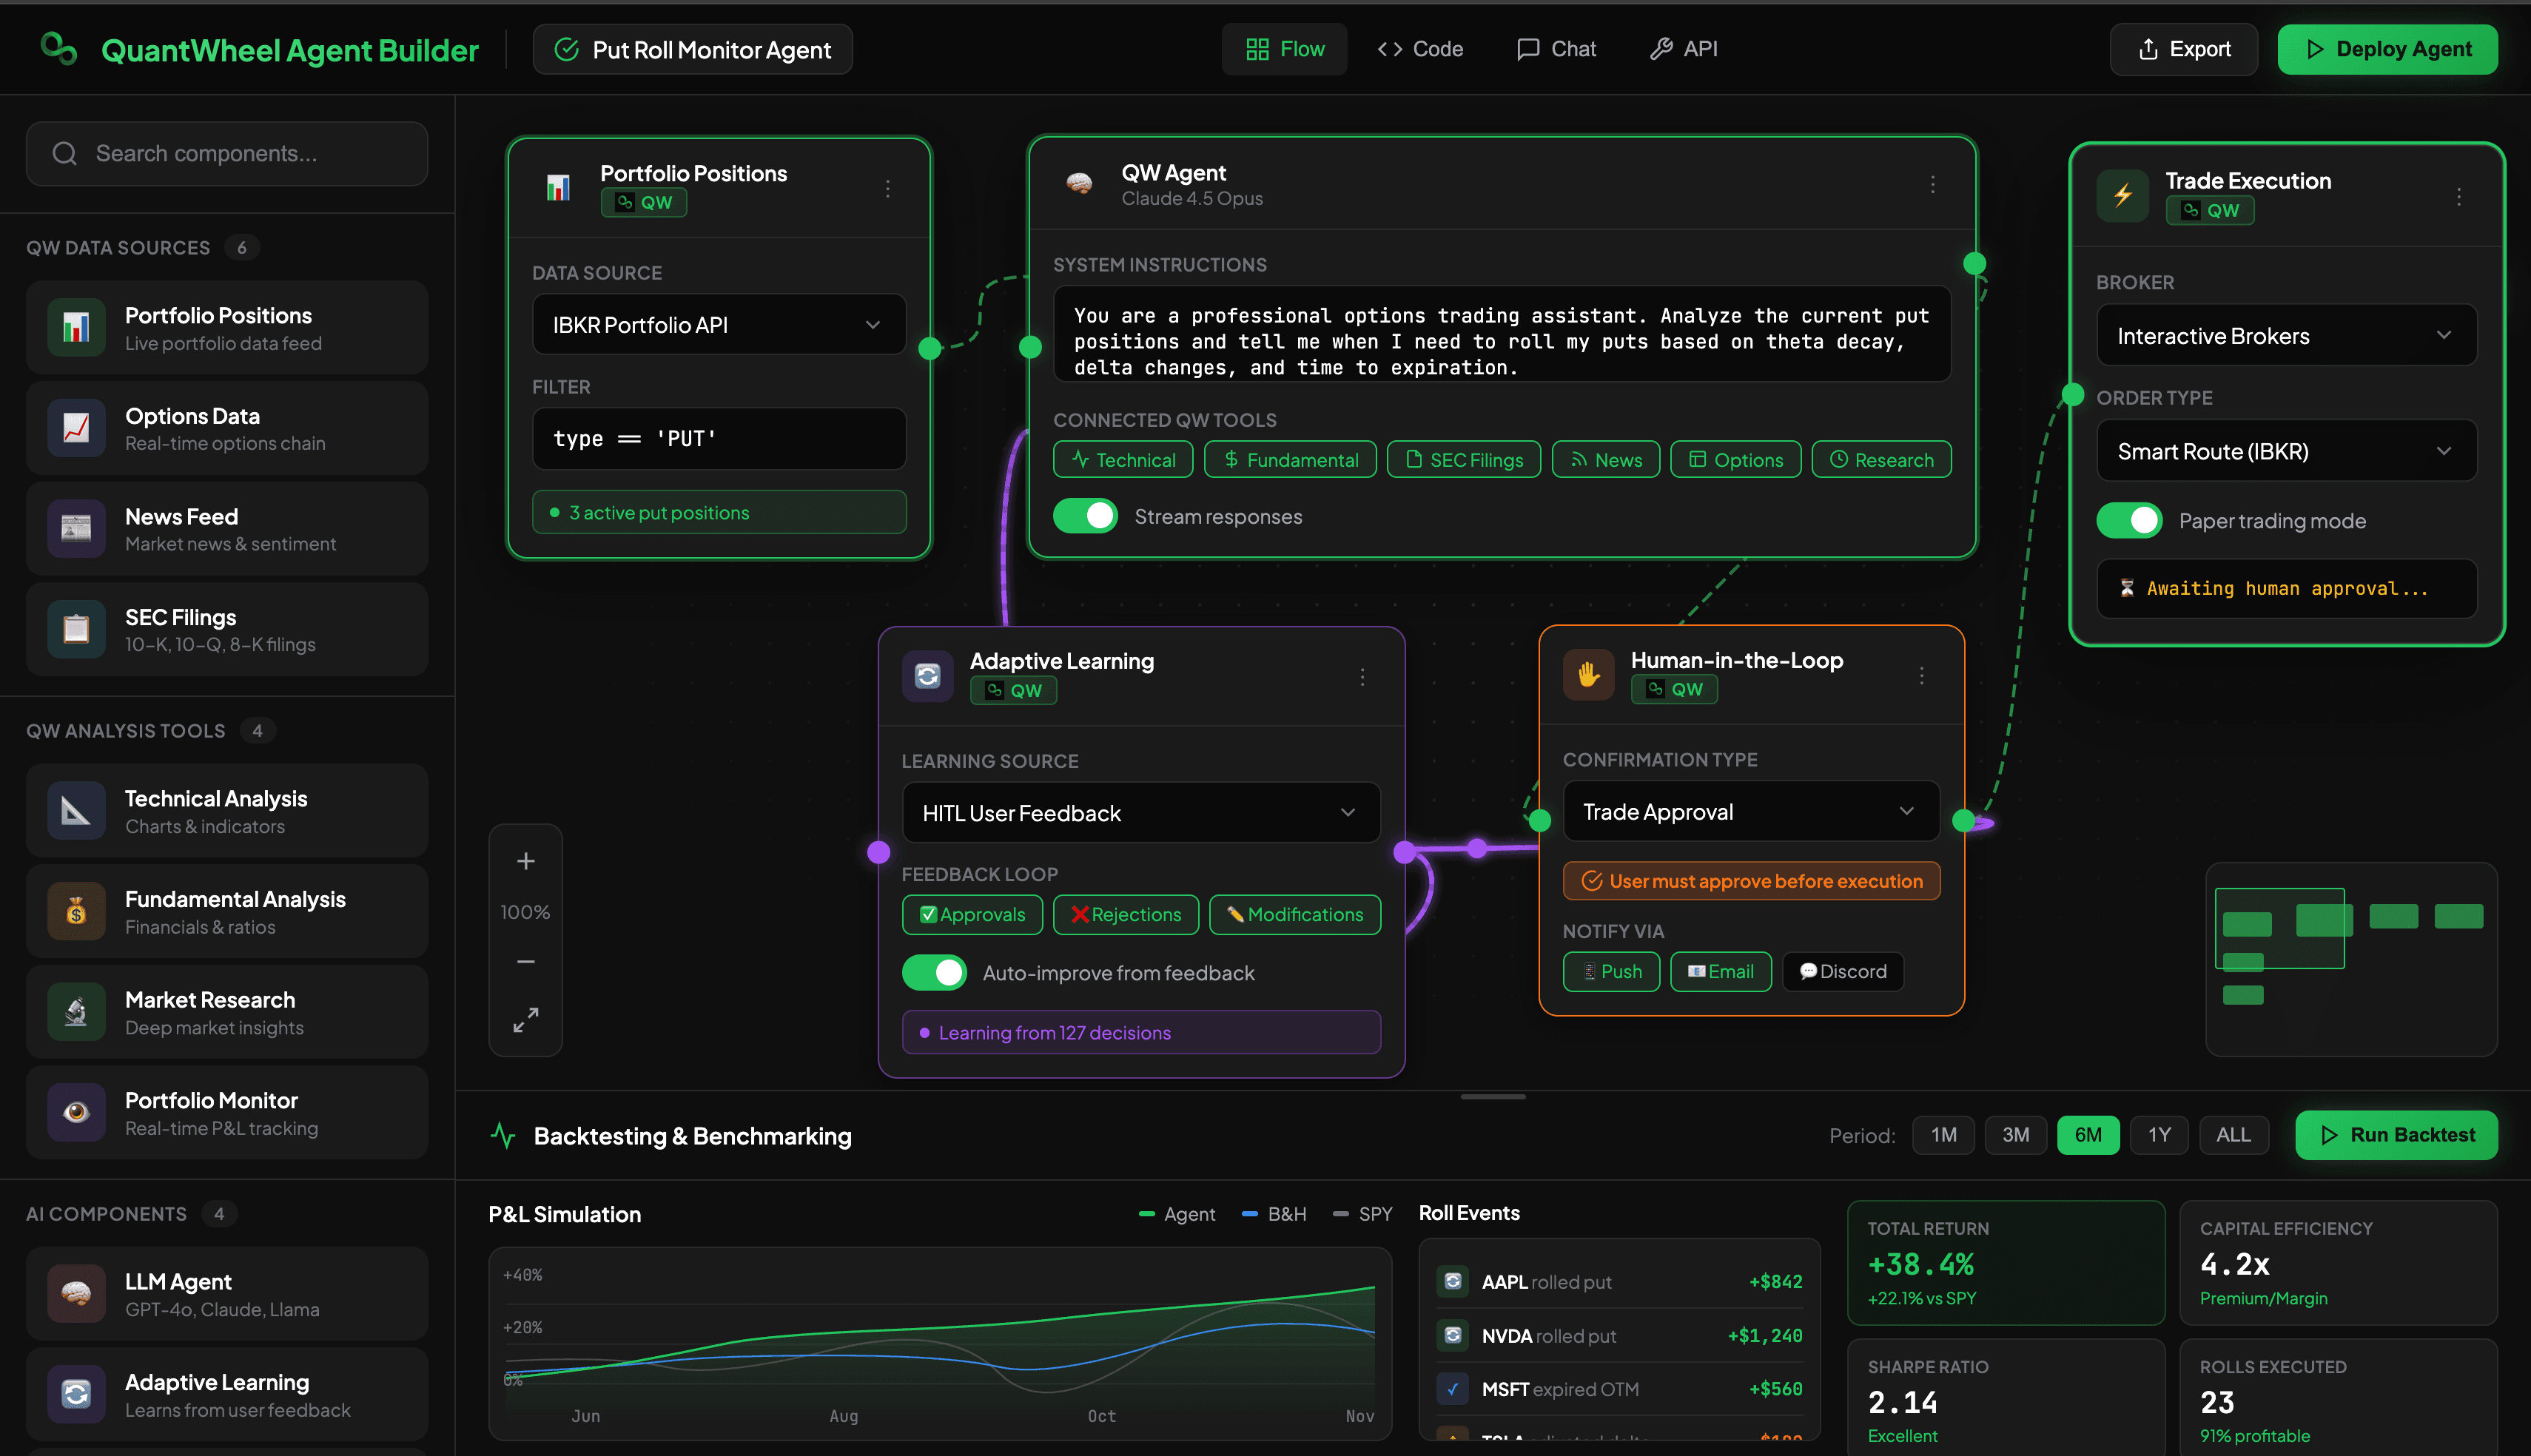
Task: Open the IBKR Portfolio API dropdown
Action: point(718,324)
